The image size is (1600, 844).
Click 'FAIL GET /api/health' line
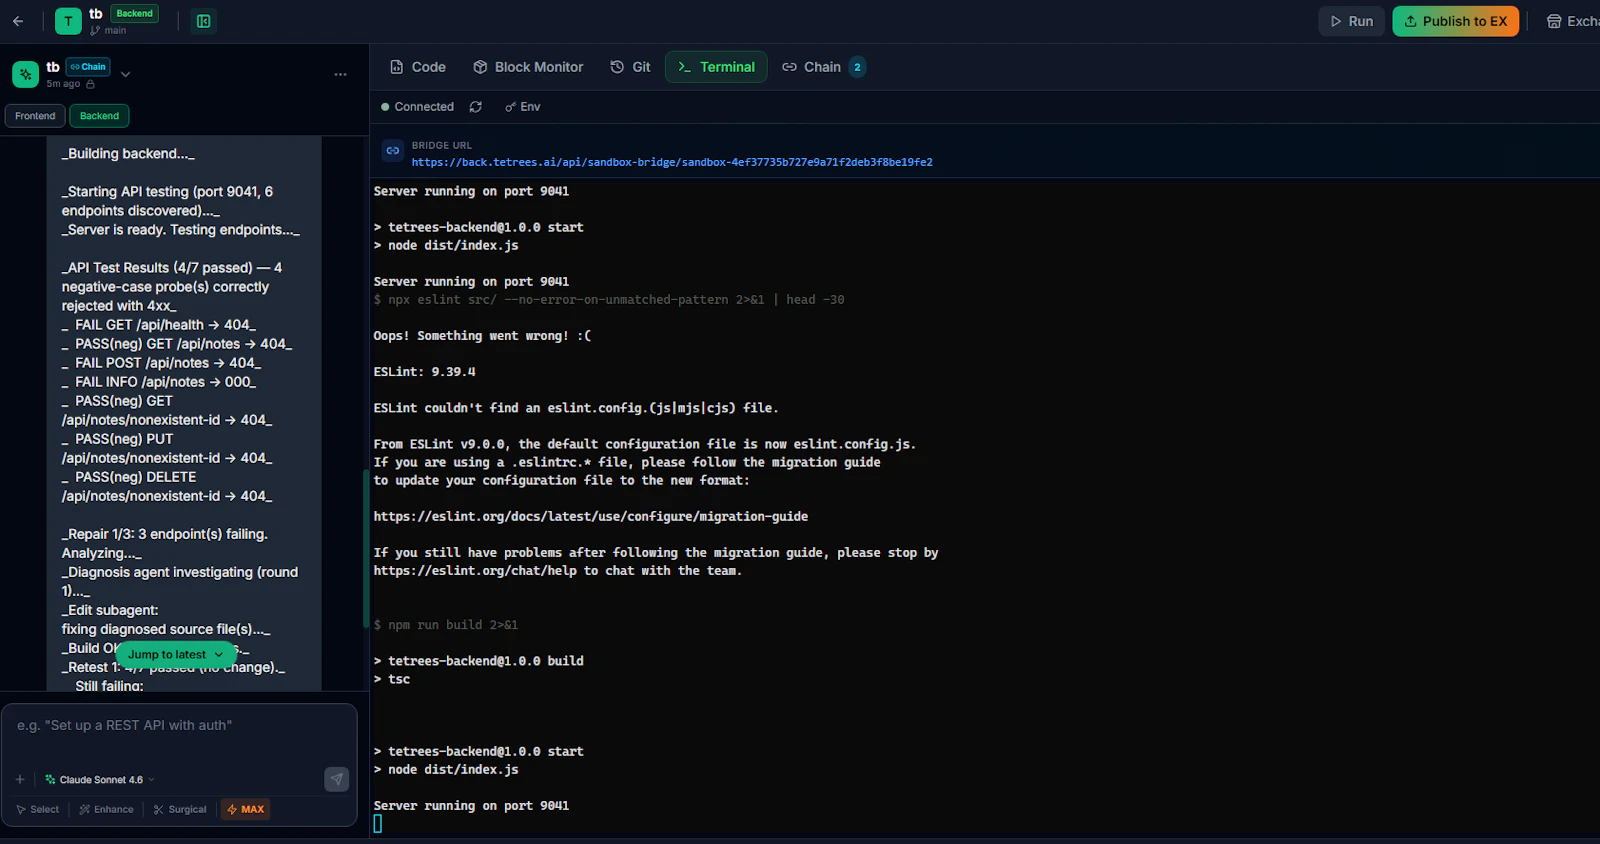[159, 325]
